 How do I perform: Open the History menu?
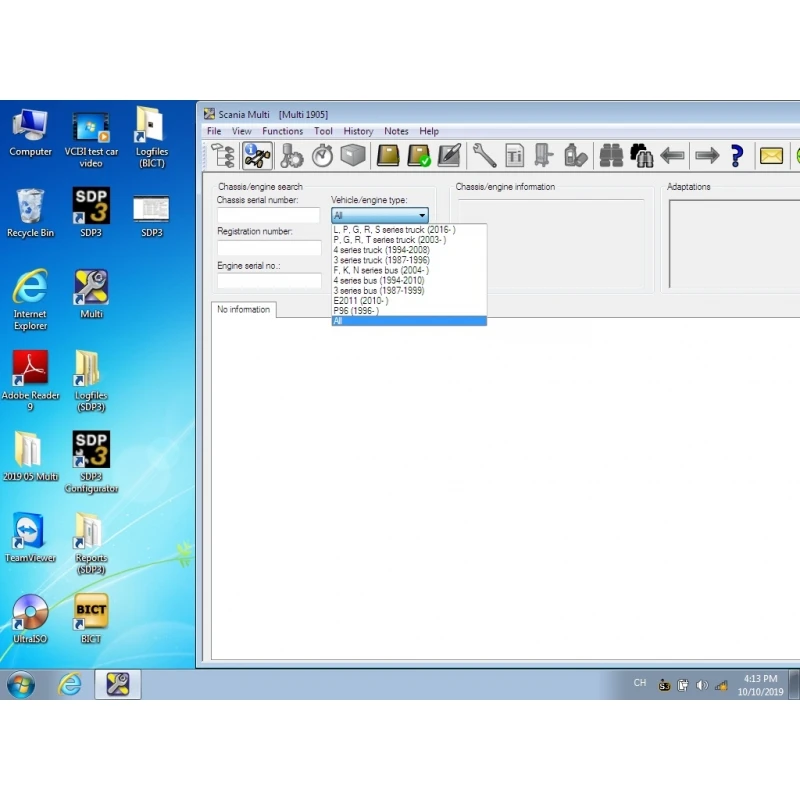(x=358, y=131)
